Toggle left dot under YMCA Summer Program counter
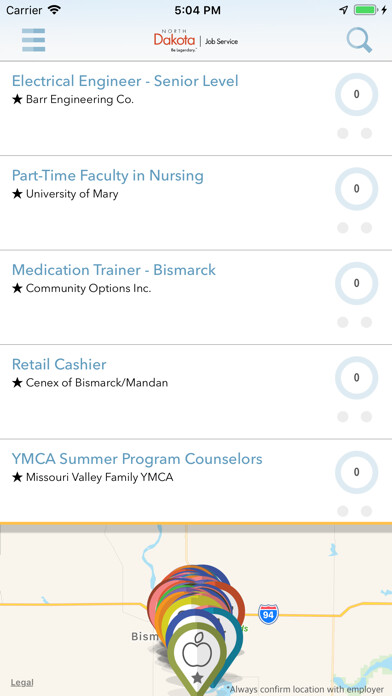This screenshot has height=696, width=392. tap(343, 511)
